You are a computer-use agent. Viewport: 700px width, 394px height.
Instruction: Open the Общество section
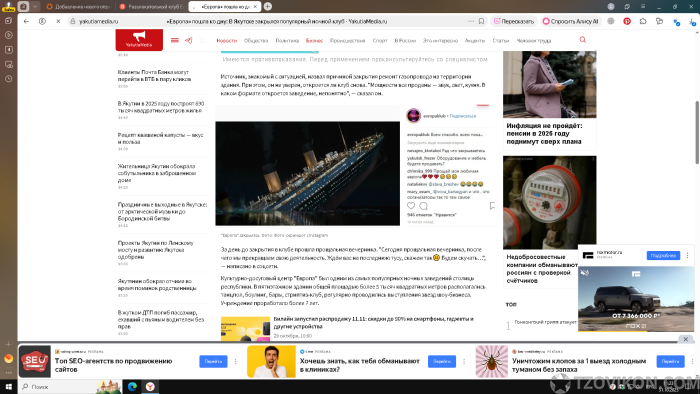click(x=256, y=41)
